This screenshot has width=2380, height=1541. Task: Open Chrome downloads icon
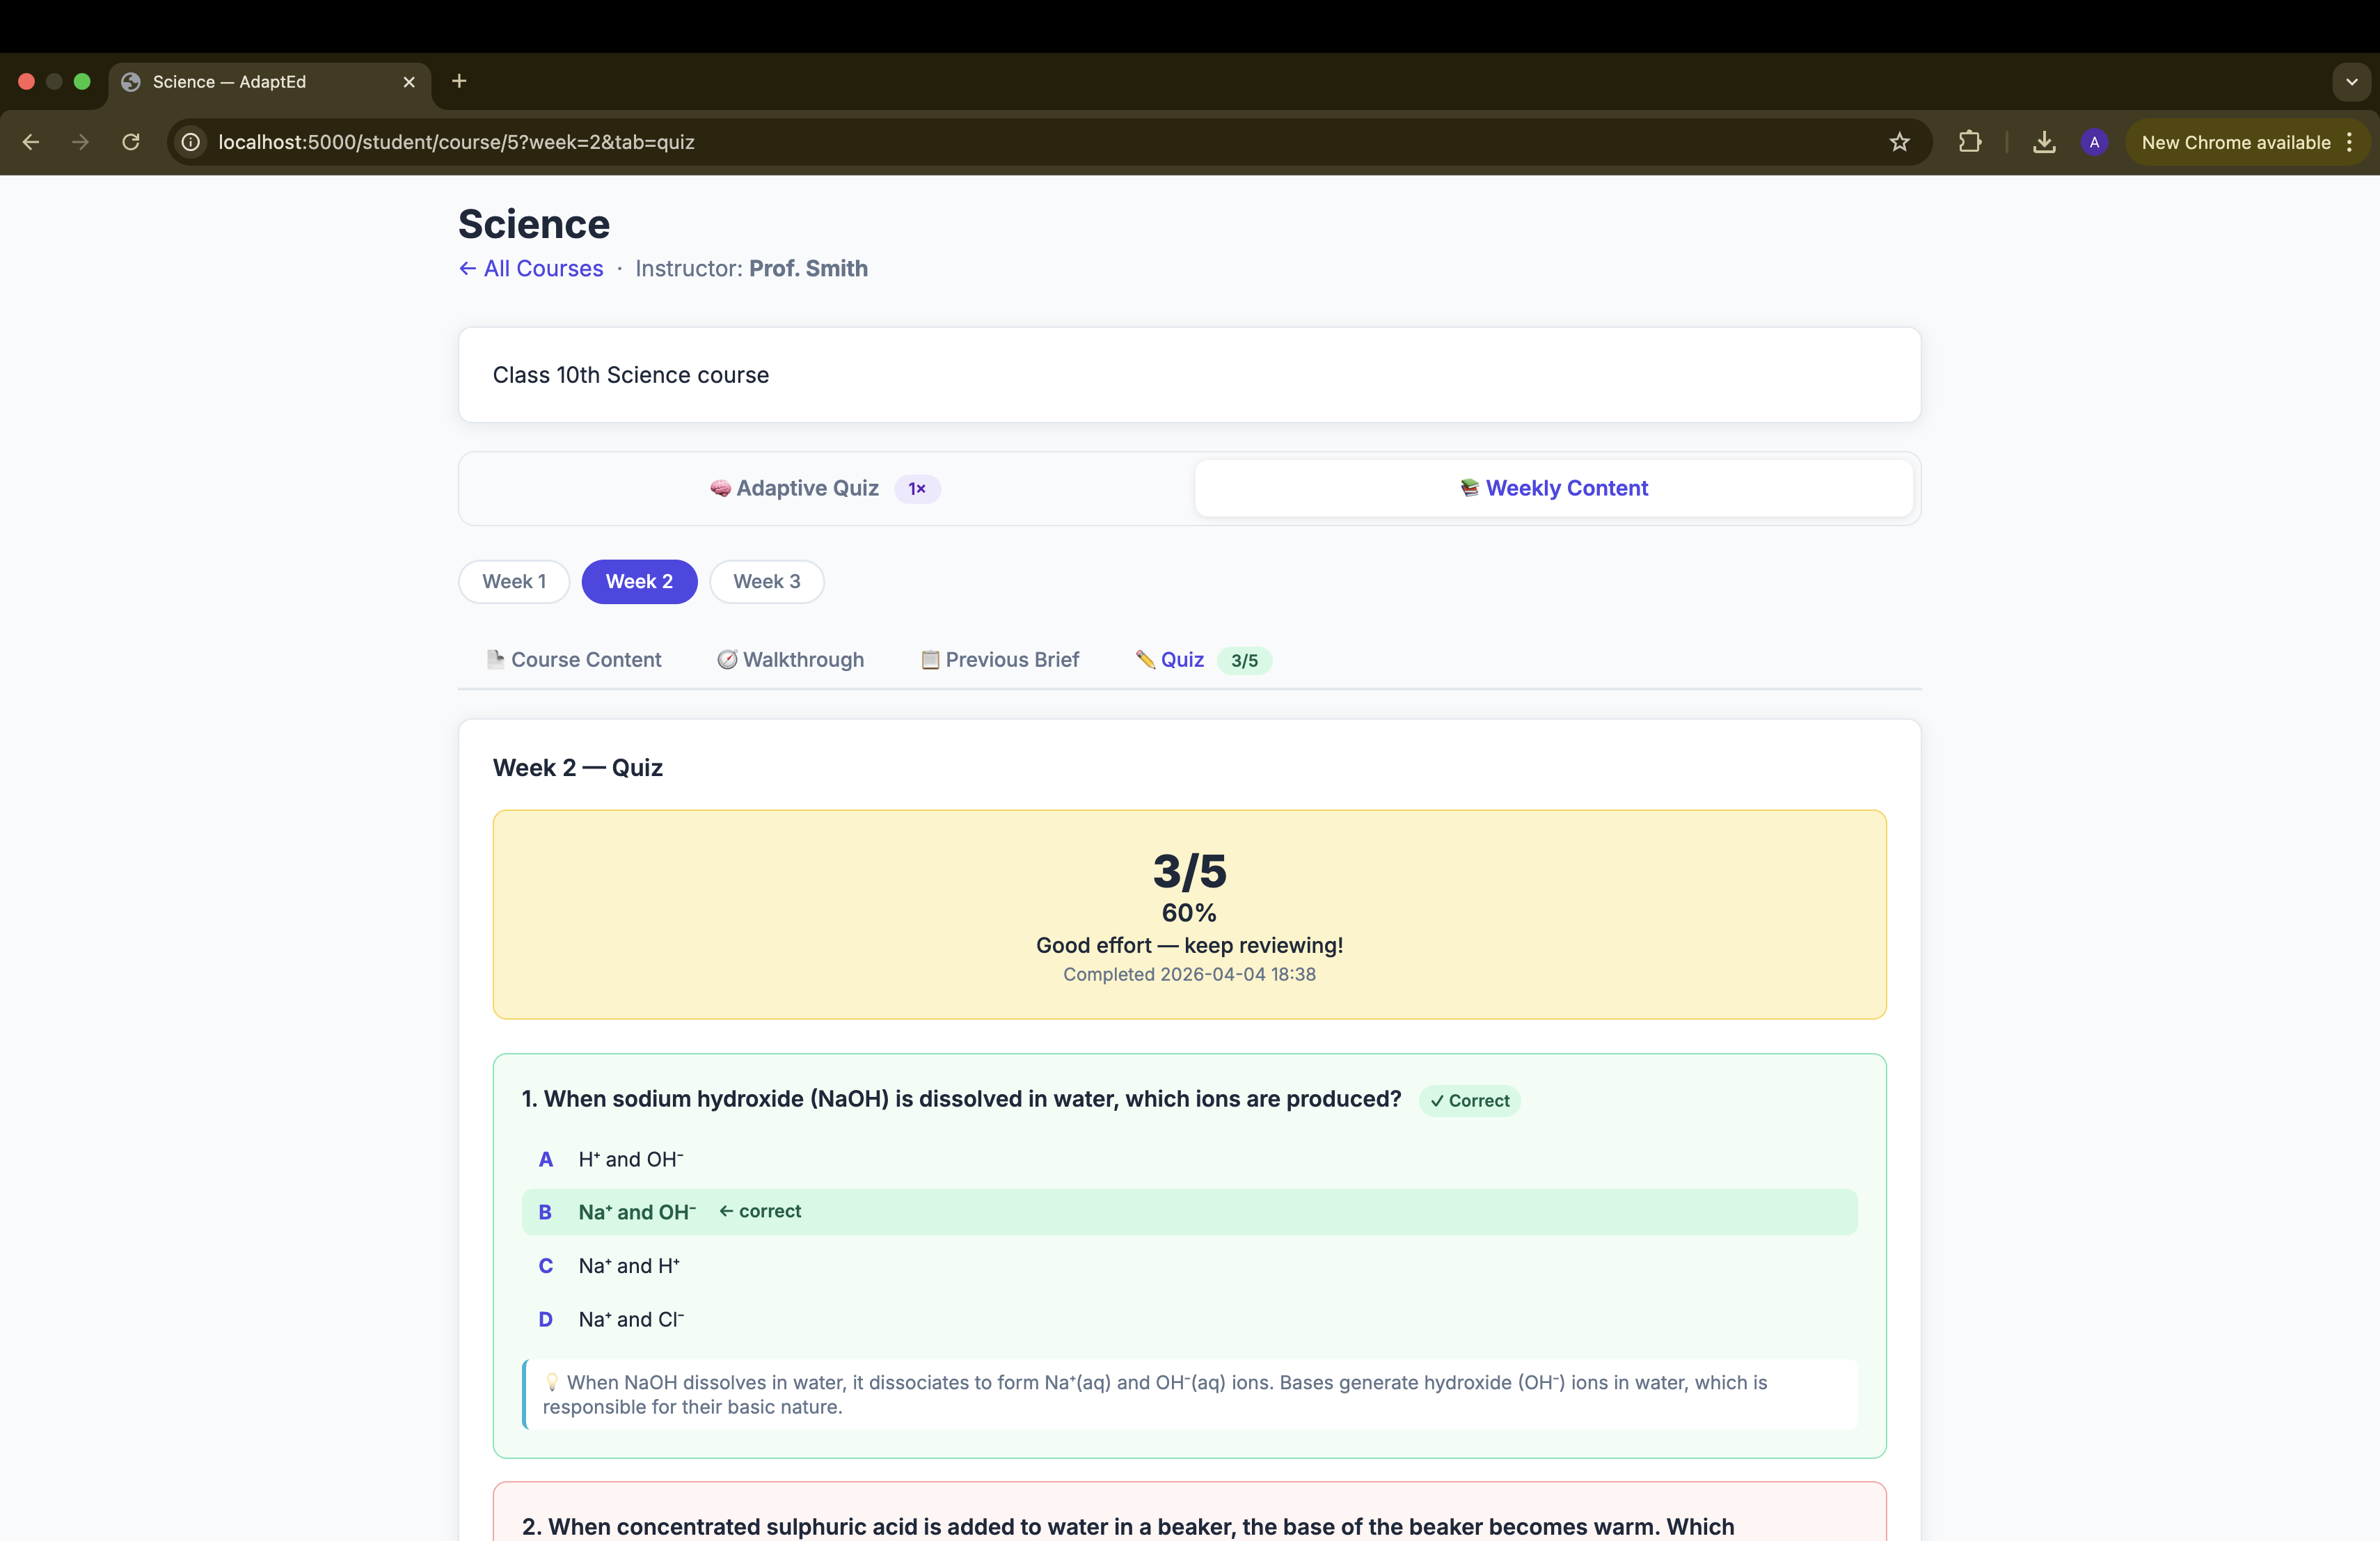[2043, 142]
